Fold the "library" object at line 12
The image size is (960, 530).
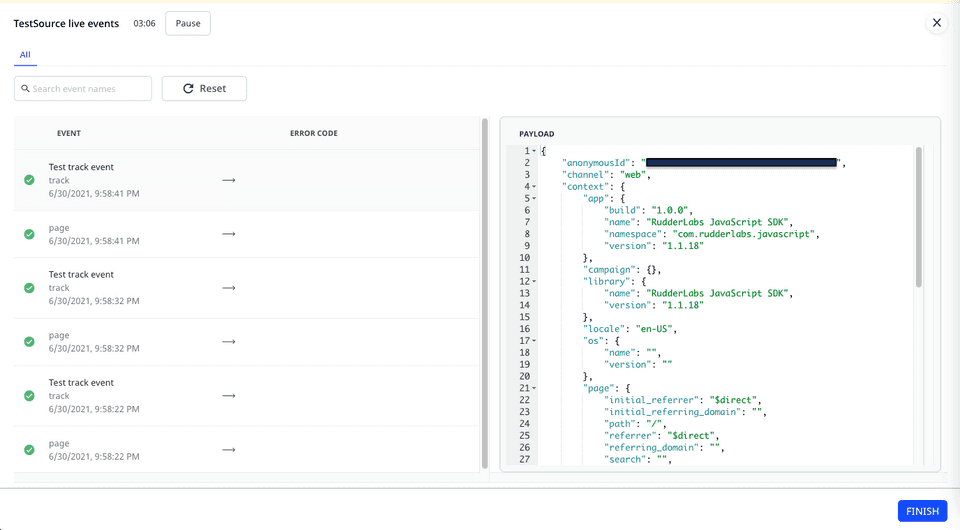[x=534, y=281]
